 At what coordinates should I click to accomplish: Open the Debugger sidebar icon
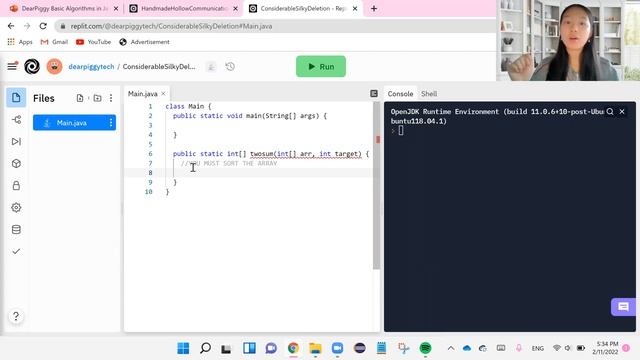(x=16, y=142)
